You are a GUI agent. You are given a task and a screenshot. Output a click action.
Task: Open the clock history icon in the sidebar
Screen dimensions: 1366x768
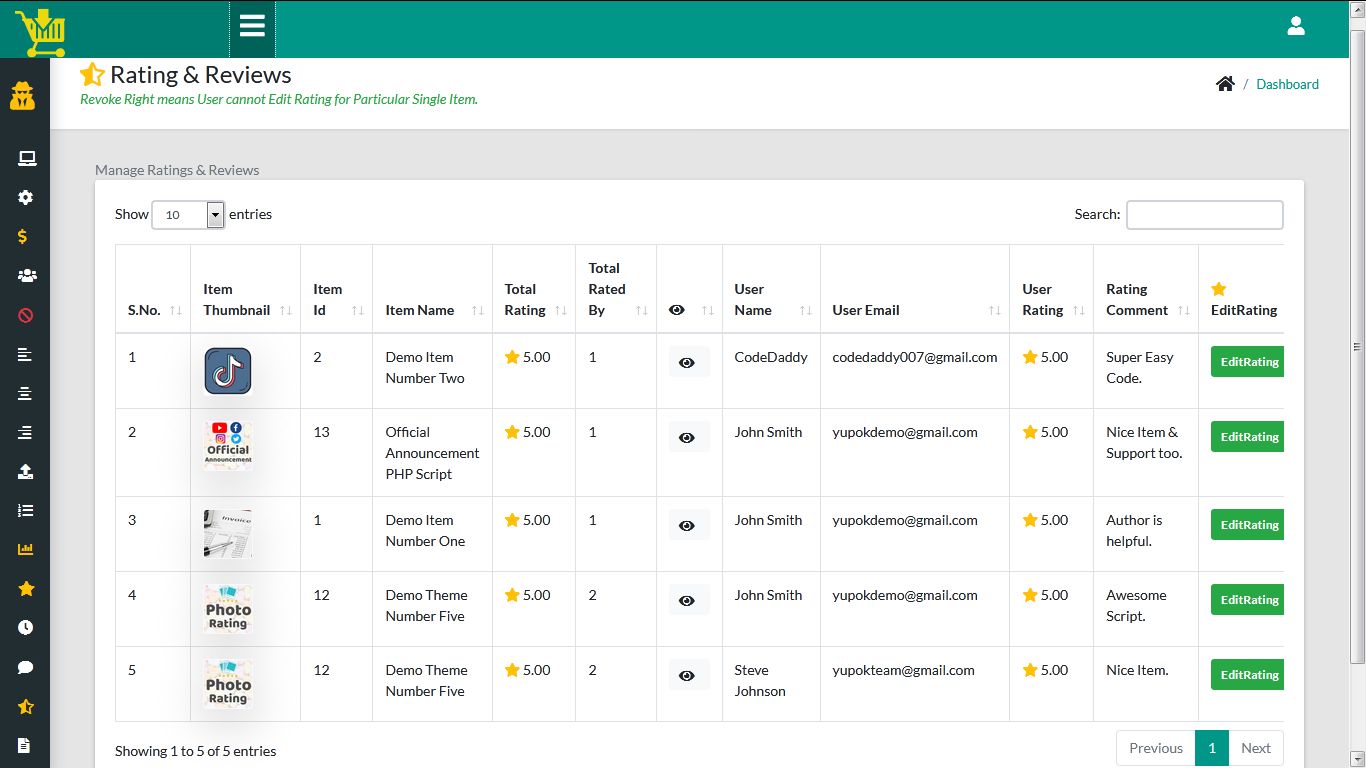click(27, 627)
